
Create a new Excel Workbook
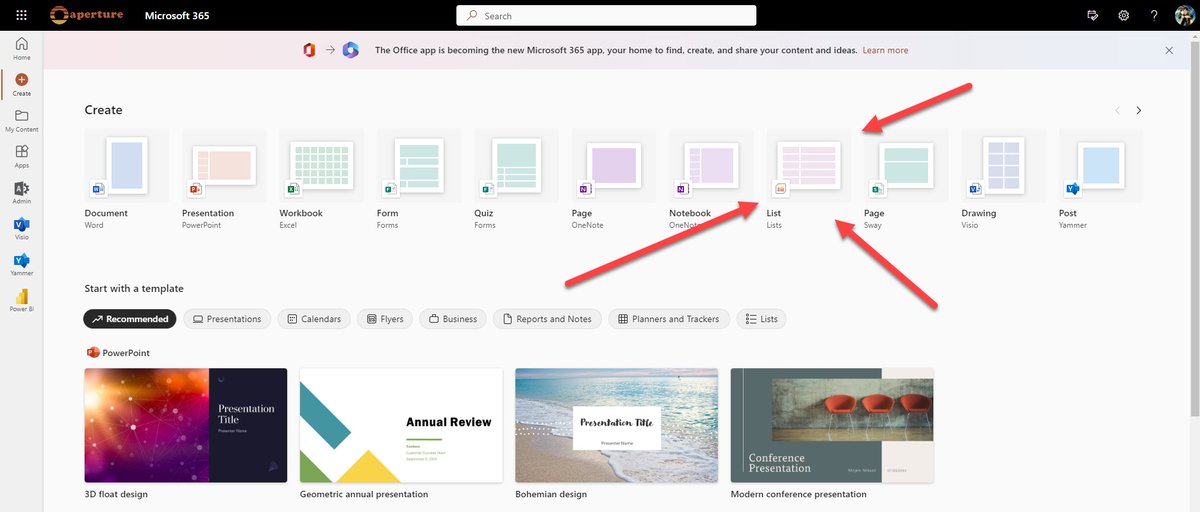(x=320, y=179)
